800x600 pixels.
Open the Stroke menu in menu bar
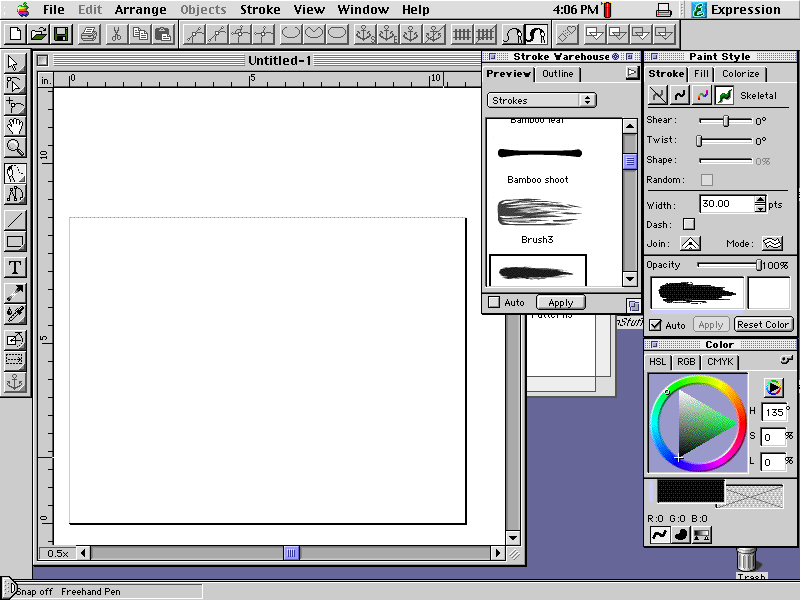coord(259,9)
